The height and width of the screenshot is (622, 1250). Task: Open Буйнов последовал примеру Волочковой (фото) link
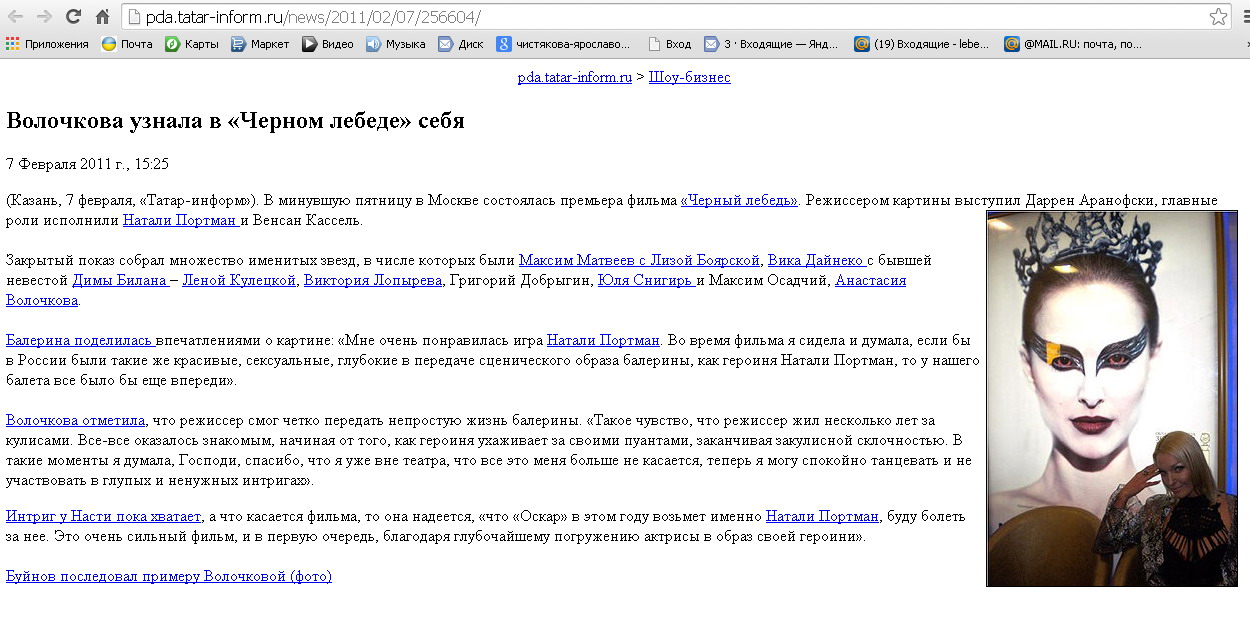(x=169, y=576)
